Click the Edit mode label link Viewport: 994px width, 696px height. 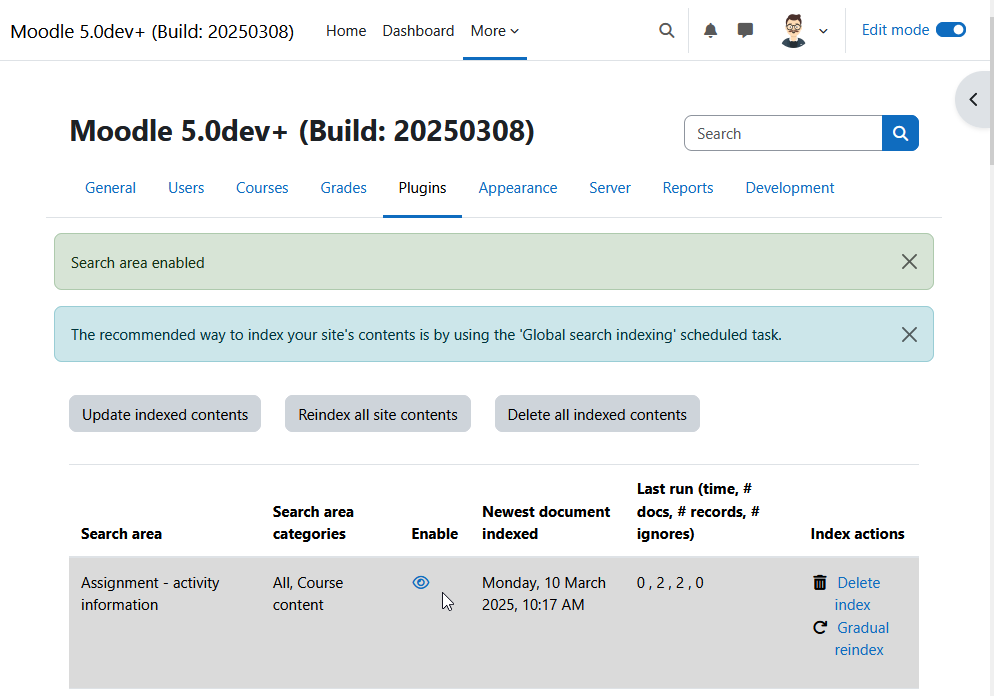tap(895, 30)
